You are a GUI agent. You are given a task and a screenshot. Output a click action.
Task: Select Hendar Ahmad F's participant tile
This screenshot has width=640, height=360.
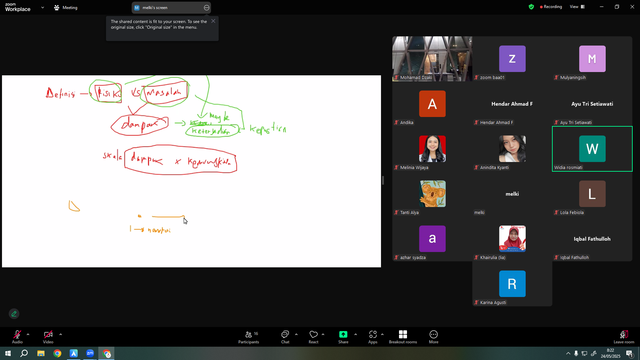512,104
